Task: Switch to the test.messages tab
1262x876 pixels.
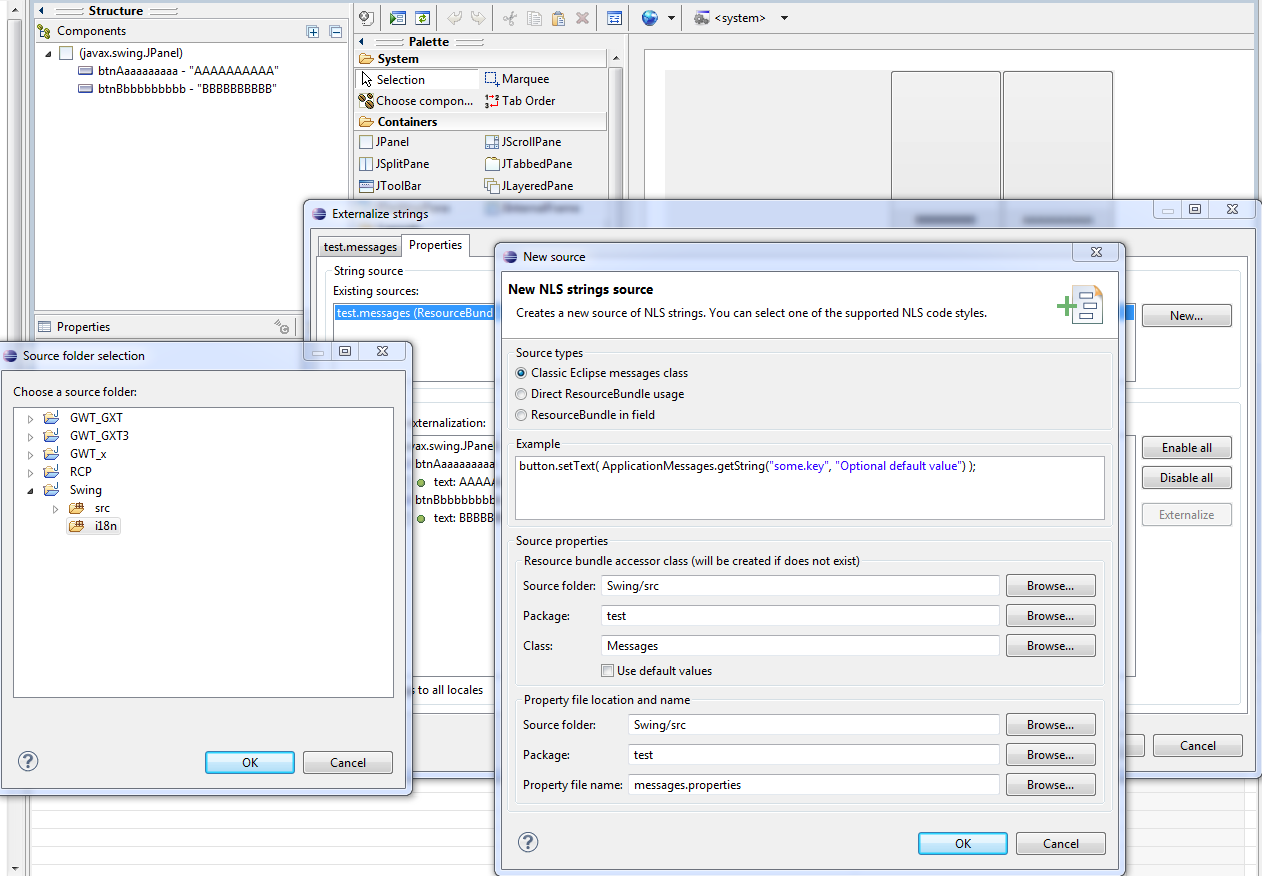Action: pos(360,246)
